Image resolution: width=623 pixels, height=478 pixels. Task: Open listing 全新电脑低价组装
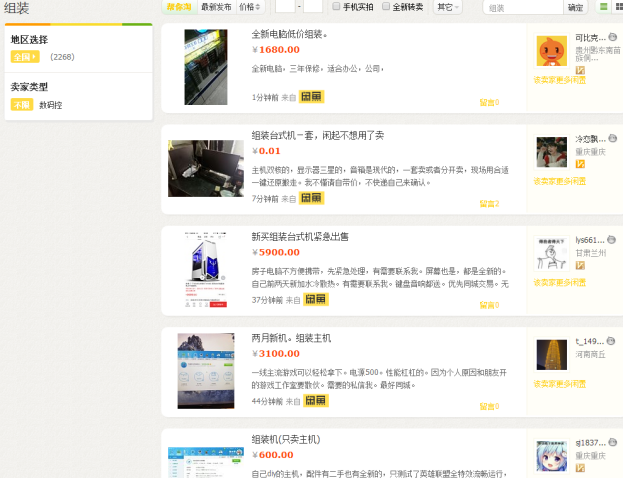[x=289, y=34]
